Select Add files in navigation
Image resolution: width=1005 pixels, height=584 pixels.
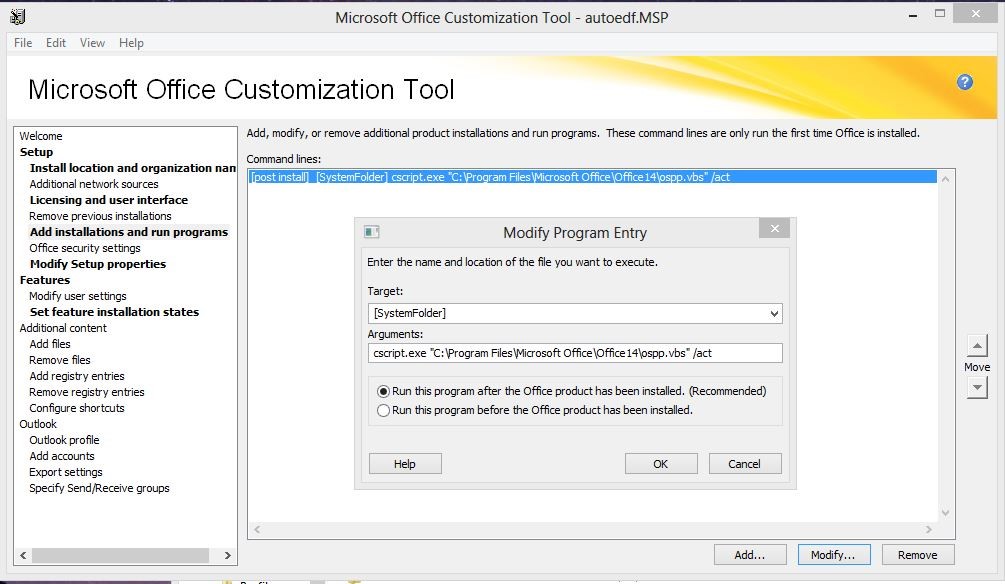[50, 344]
